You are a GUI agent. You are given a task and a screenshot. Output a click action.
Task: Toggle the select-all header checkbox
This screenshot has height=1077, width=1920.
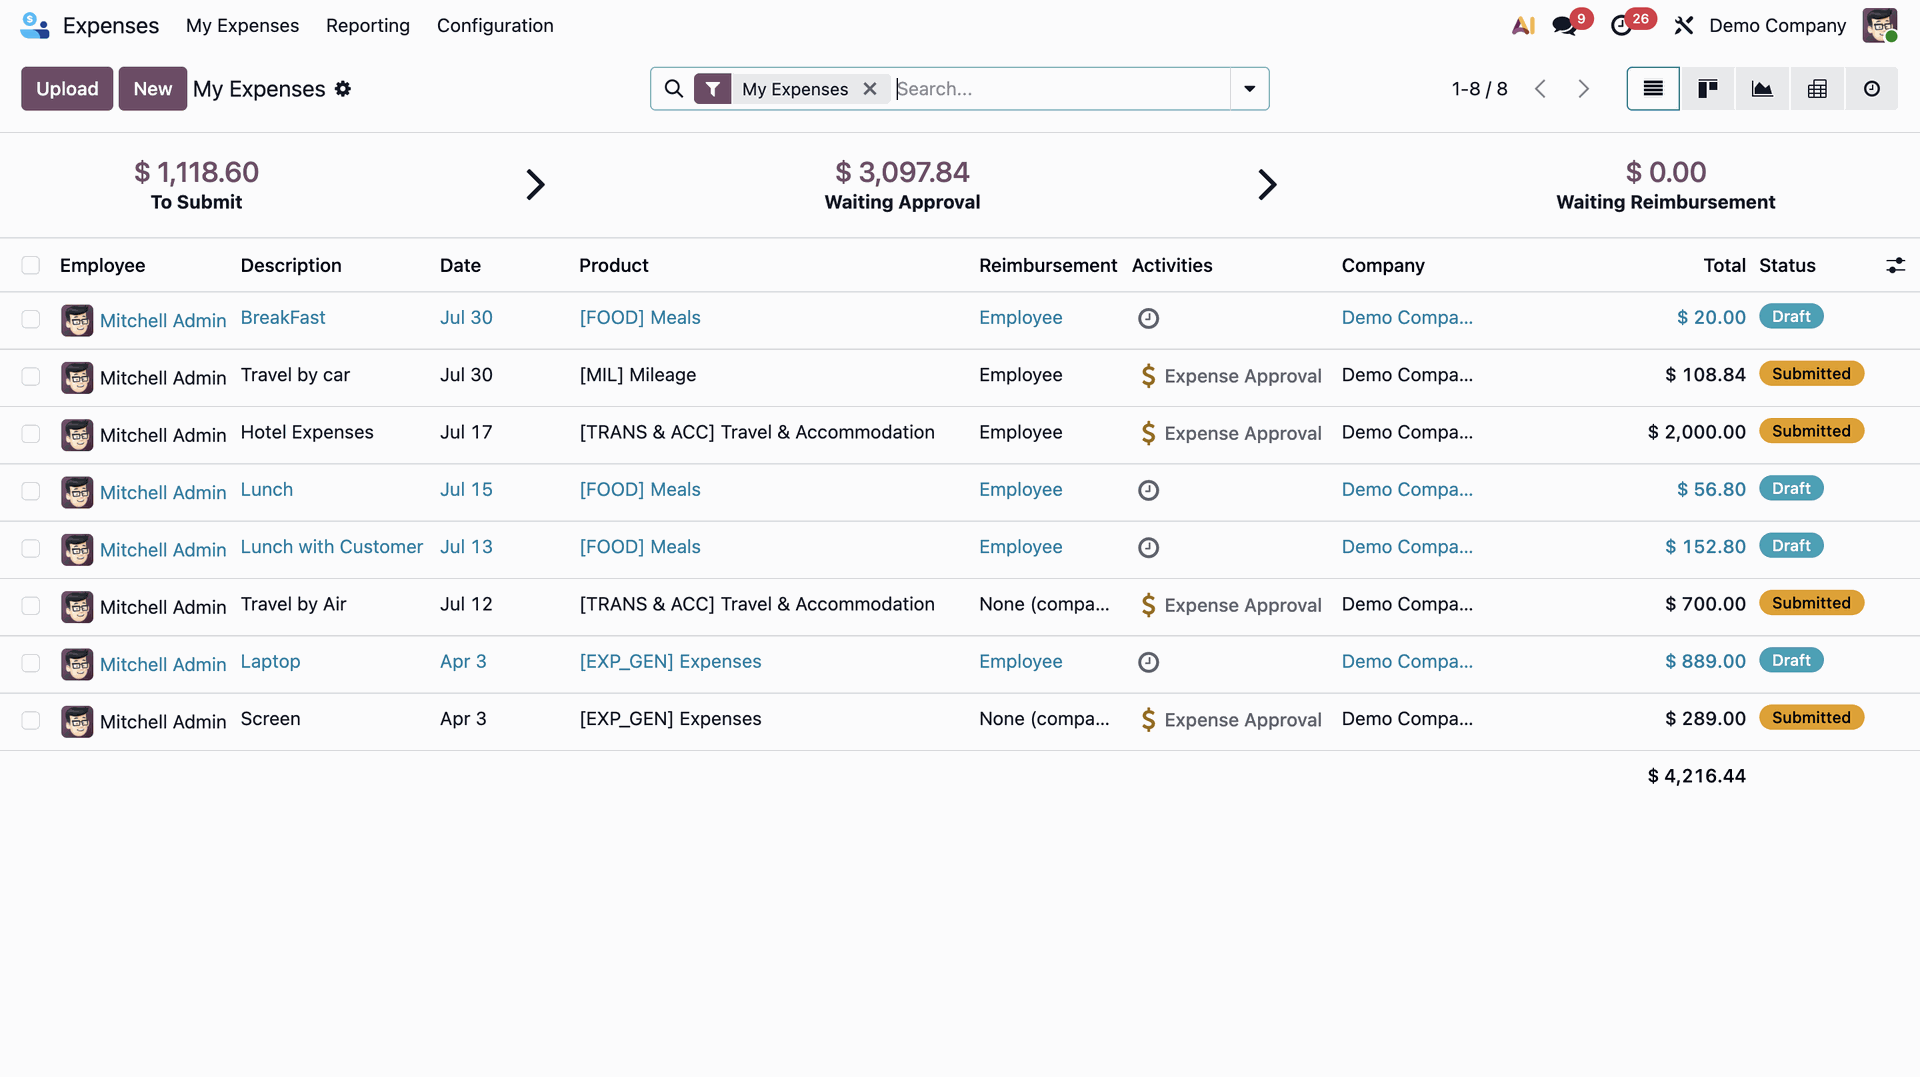(x=31, y=265)
